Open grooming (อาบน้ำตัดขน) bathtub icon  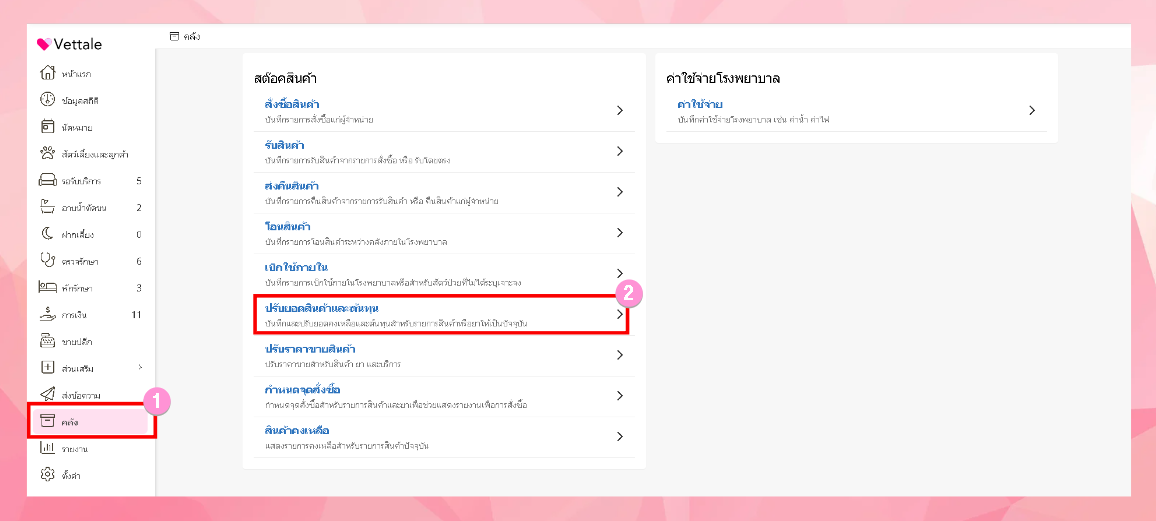coord(47,207)
